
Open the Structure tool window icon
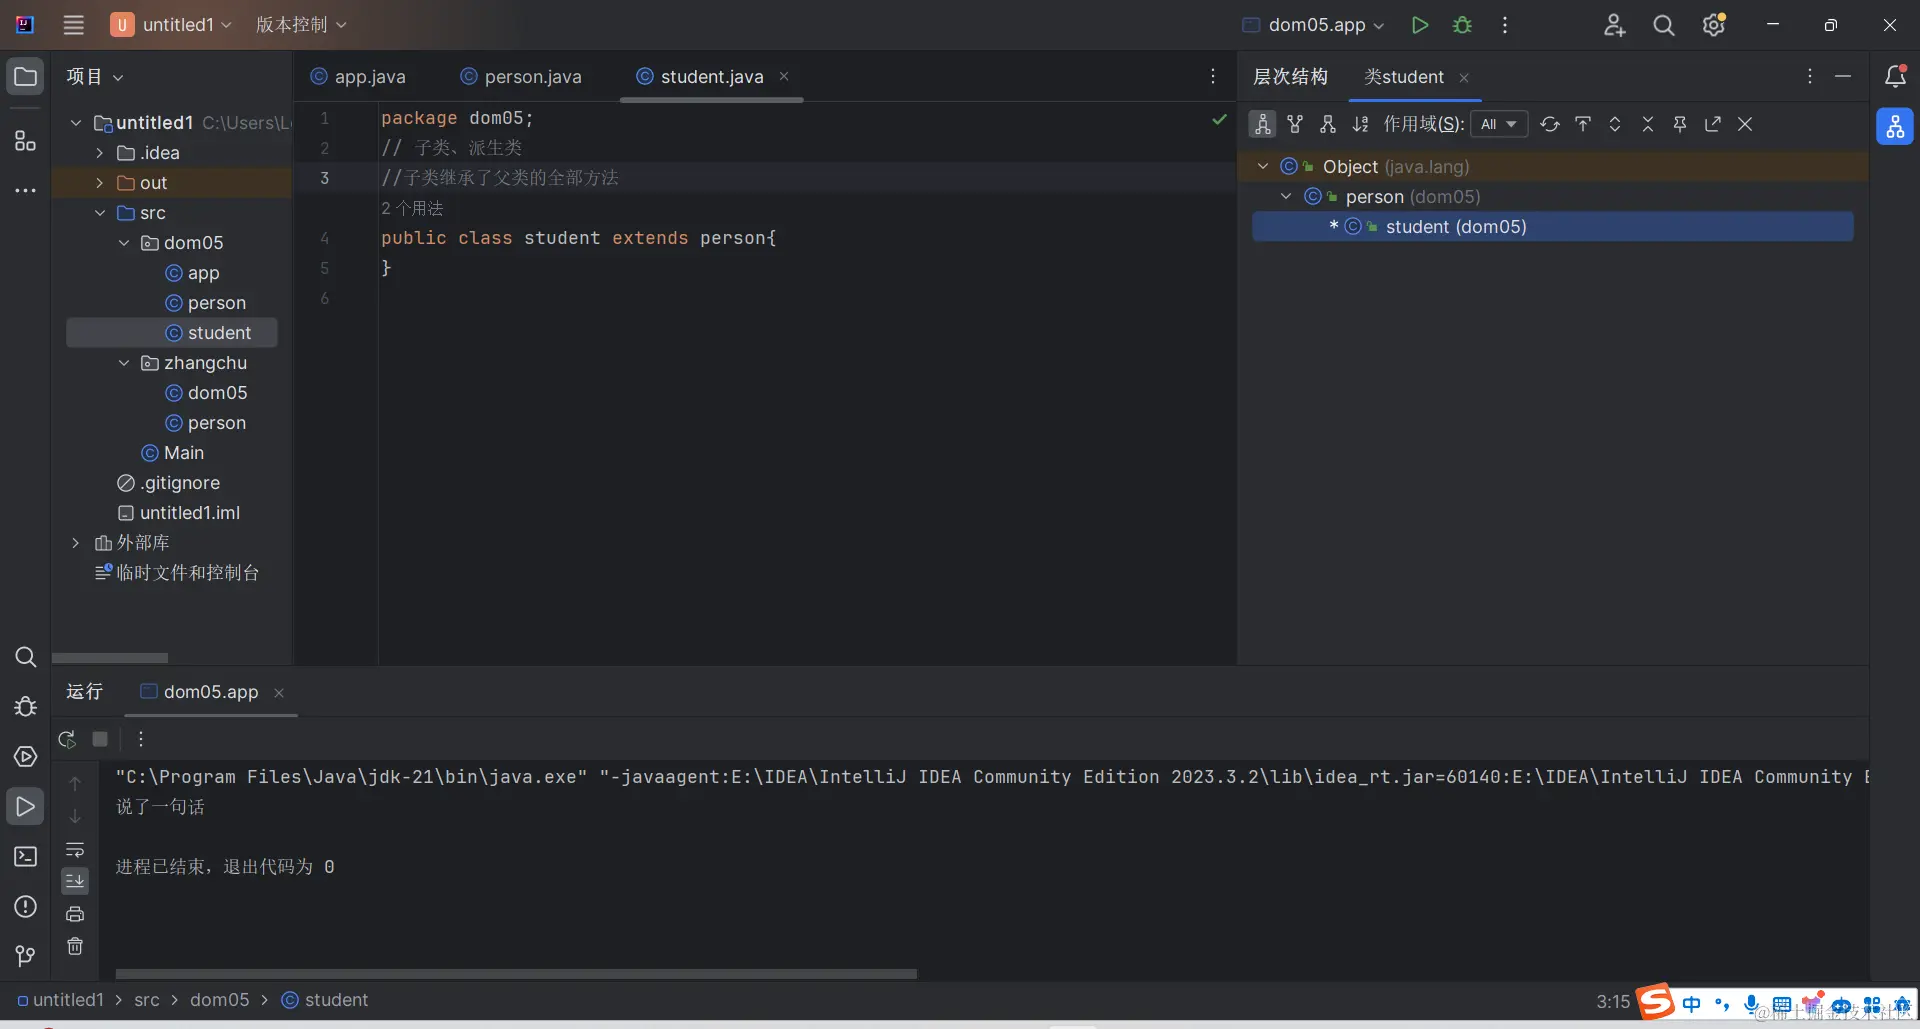(x=25, y=141)
